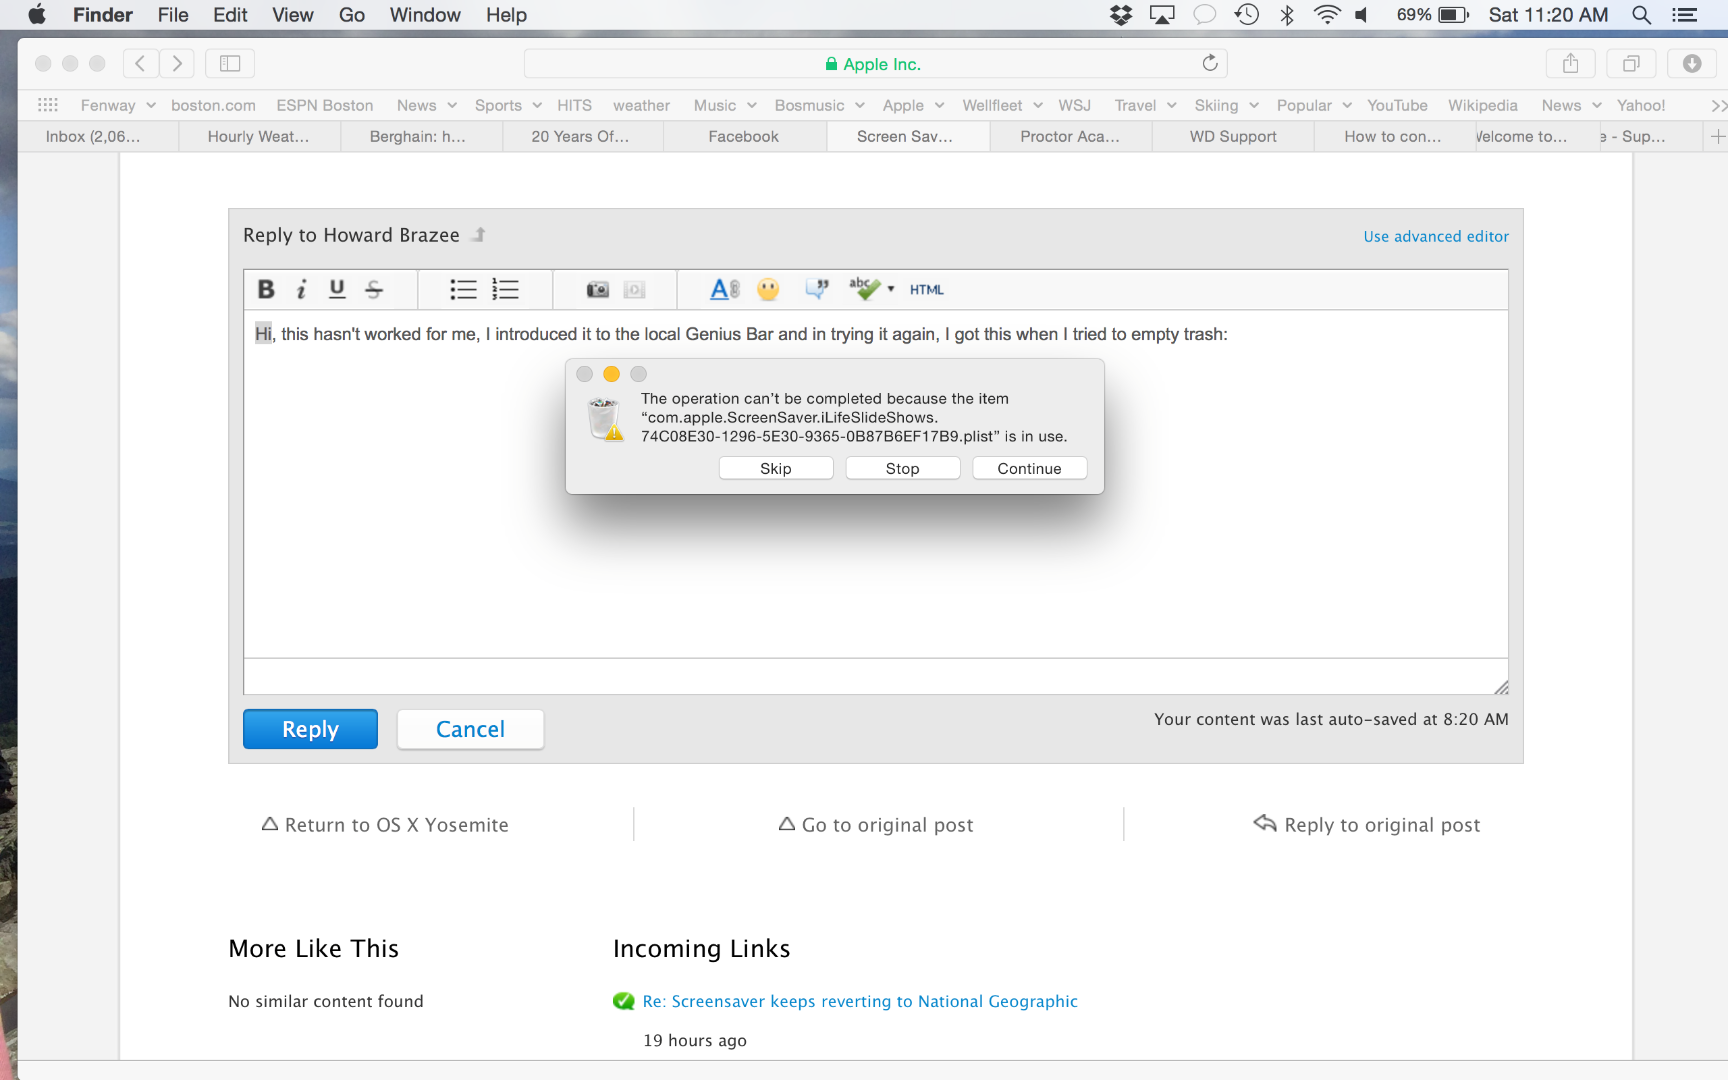
Task: Apply underline formatting in reply editor
Action: click(x=337, y=289)
